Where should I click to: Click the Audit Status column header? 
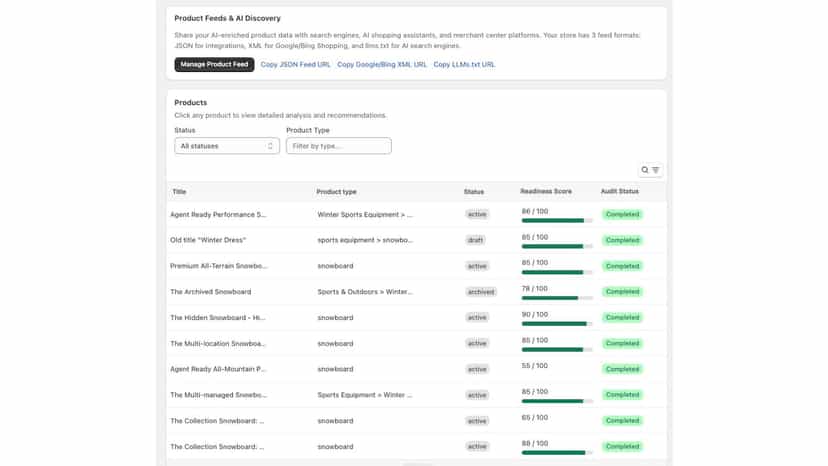[x=619, y=191]
